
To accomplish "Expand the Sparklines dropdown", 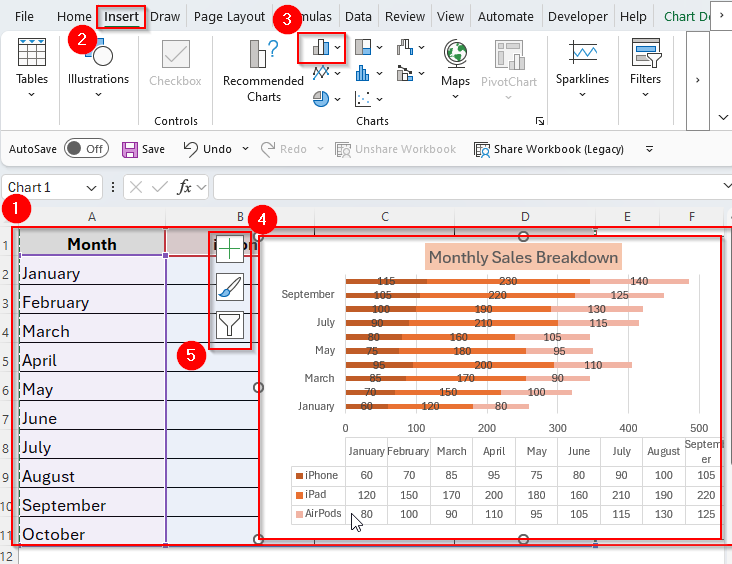I will (582, 94).
